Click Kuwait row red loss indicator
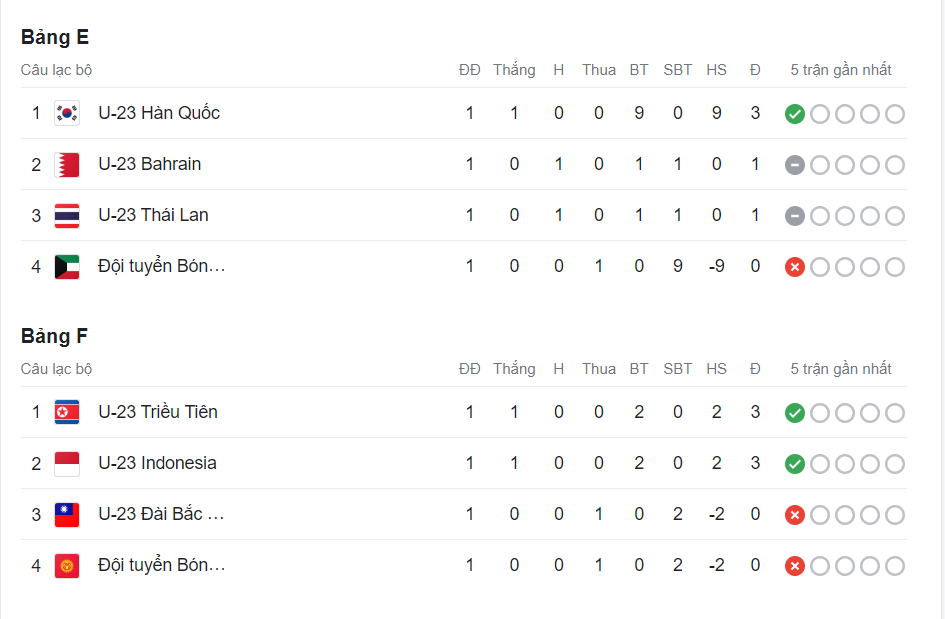Viewport: 945px width, 619px height. point(795,267)
